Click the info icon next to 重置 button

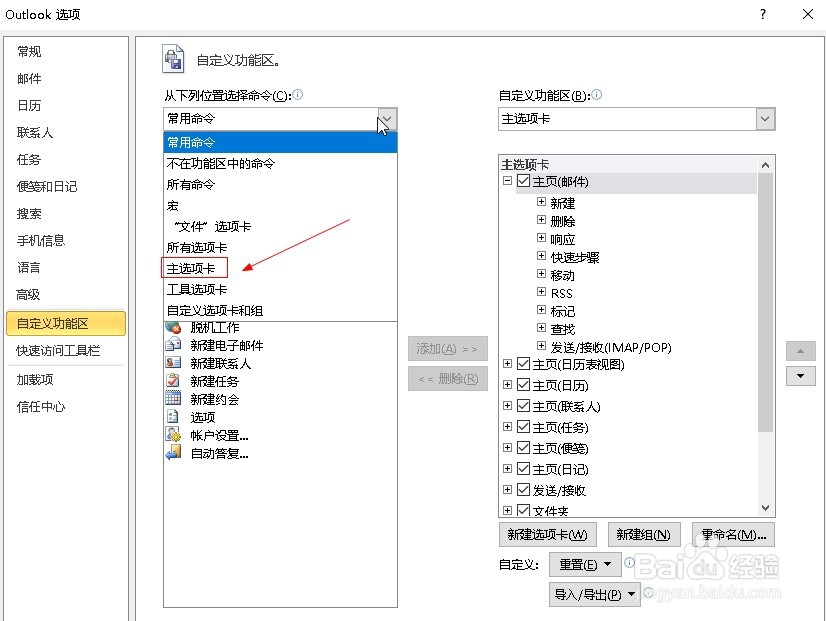pyautogui.click(x=629, y=563)
